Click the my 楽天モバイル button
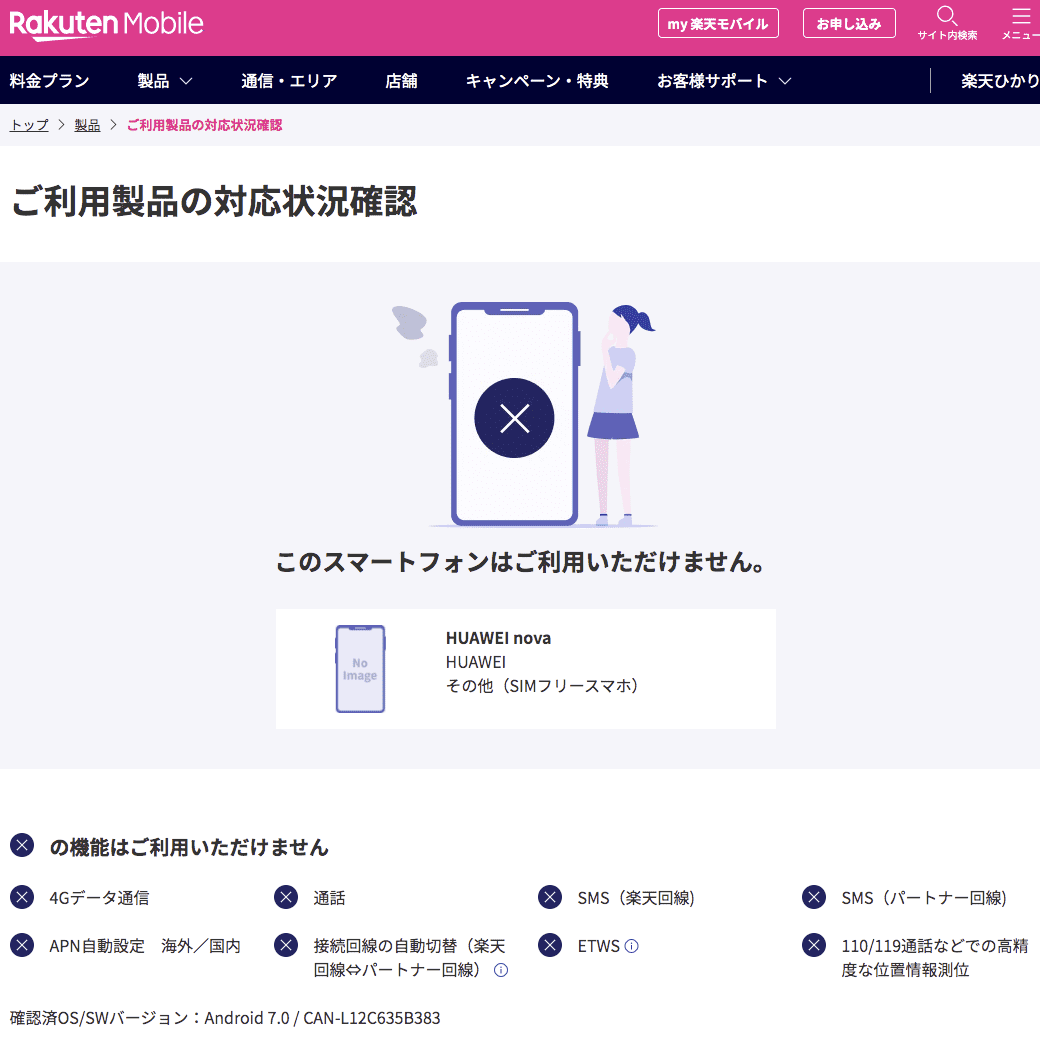 [718, 23]
